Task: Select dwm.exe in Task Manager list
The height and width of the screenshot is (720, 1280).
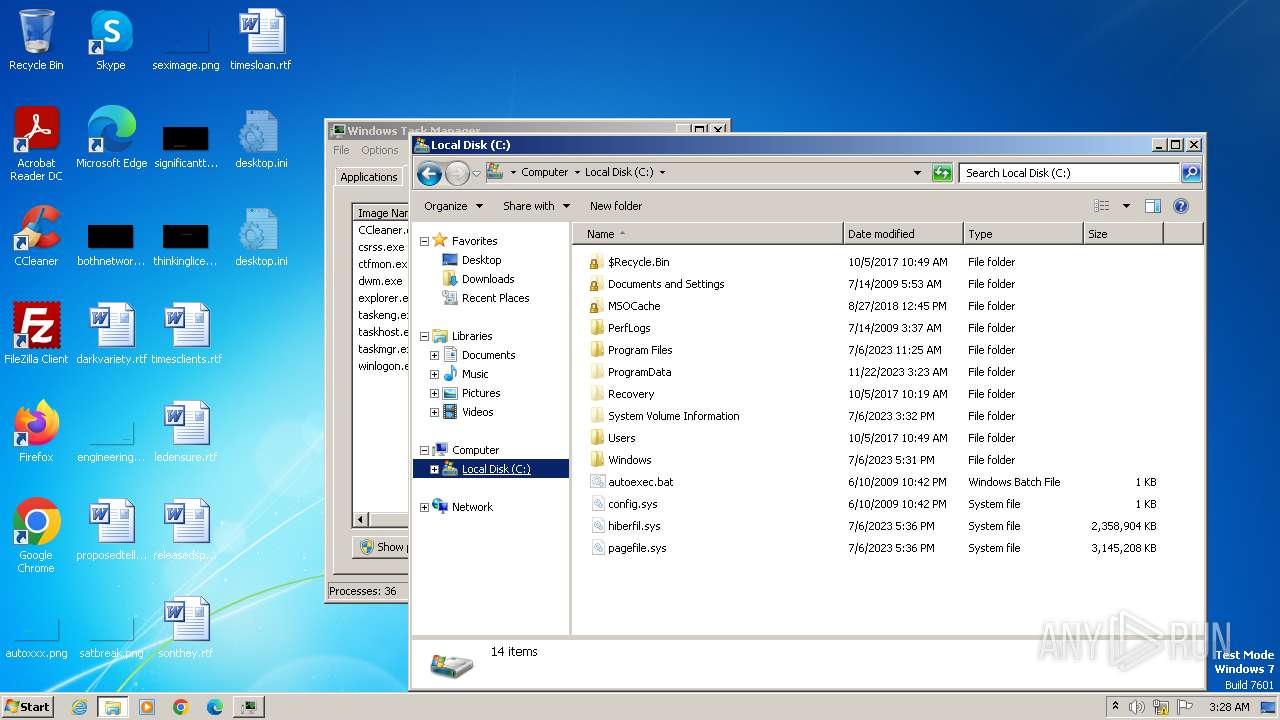Action: [380, 281]
